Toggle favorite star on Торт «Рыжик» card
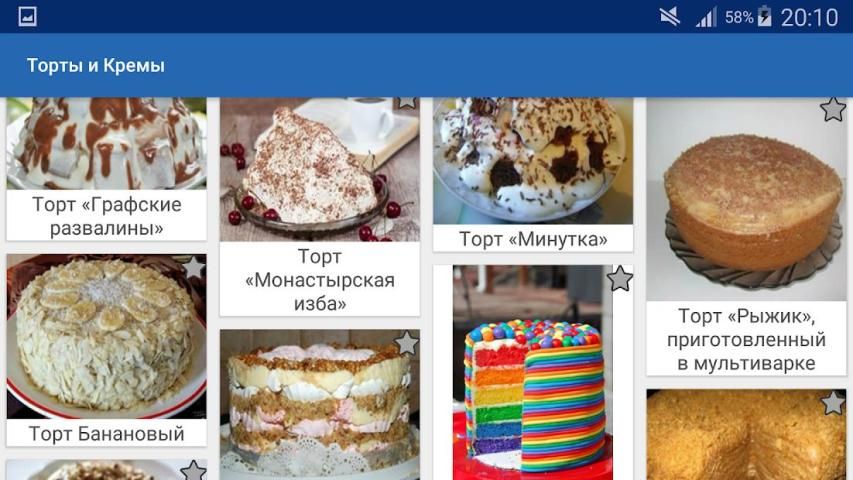The width and height of the screenshot is (853, 480). [833, 109]
